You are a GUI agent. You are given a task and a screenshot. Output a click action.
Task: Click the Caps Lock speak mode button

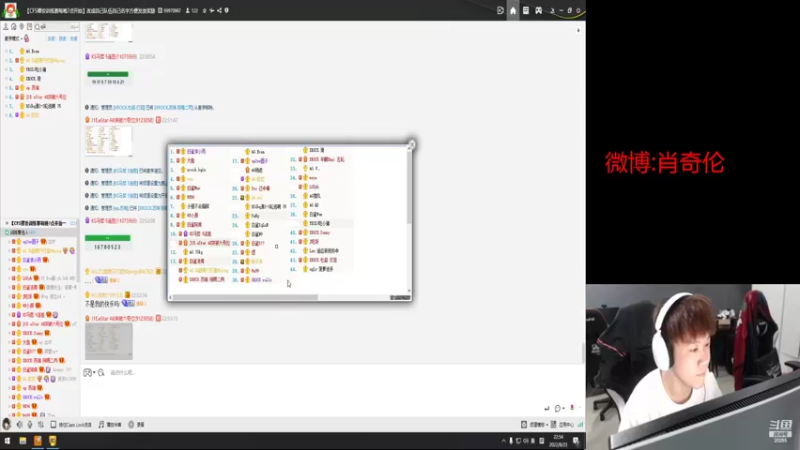(x=71, y=424)
